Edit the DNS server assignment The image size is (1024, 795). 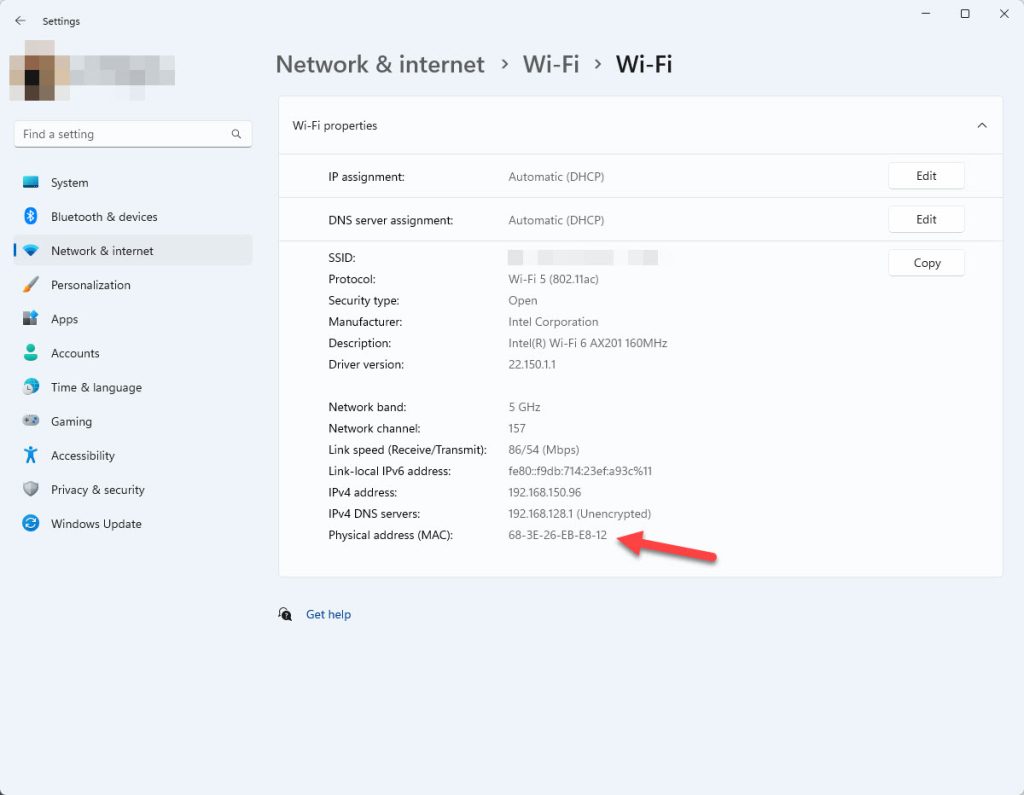[926, 219]
